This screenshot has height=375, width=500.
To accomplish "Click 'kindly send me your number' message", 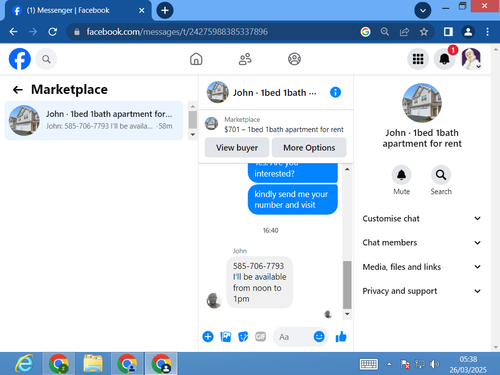I will 293,199.
